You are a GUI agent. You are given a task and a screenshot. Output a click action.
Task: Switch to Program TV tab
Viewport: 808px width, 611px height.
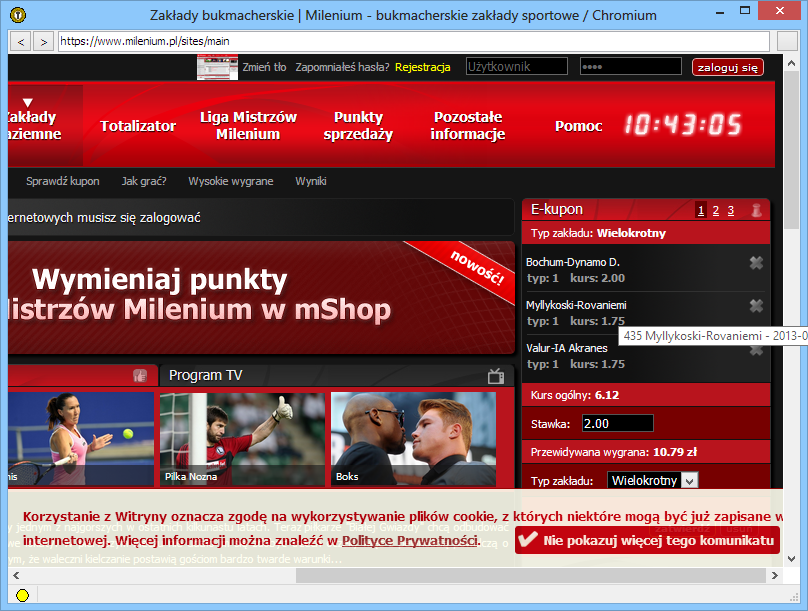click(336, 376)
